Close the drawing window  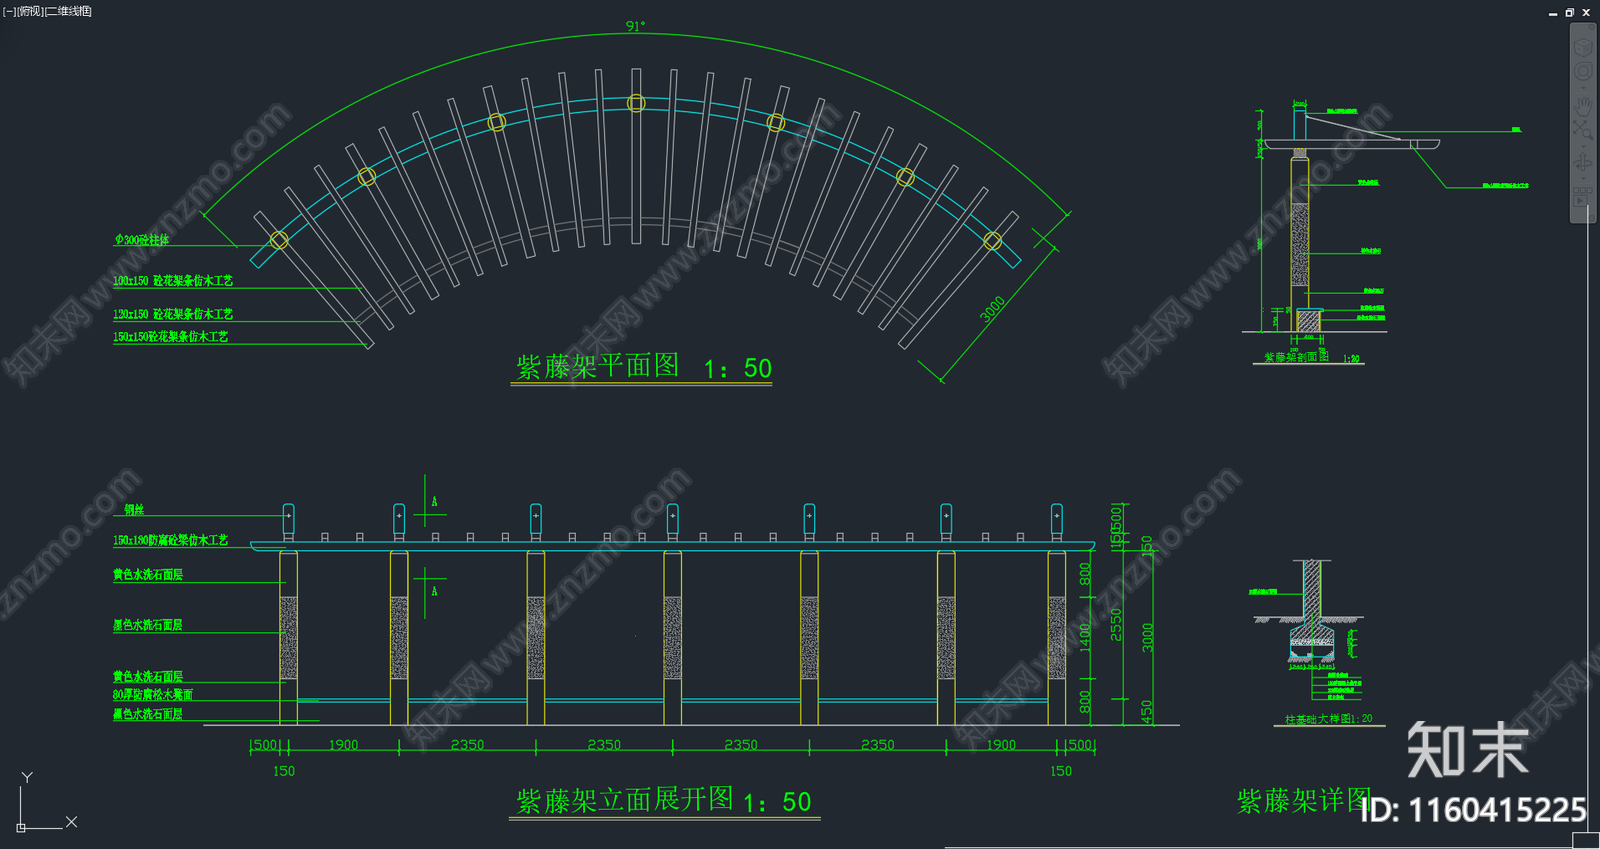click(1586, 13)
